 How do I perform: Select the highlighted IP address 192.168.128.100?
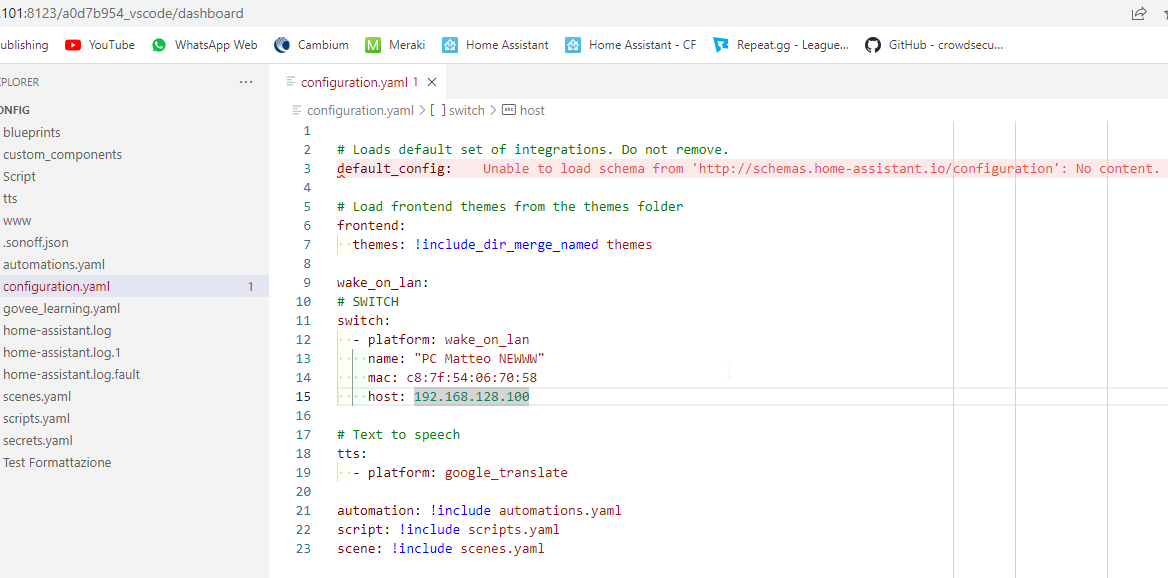click(x=471, y=396)
